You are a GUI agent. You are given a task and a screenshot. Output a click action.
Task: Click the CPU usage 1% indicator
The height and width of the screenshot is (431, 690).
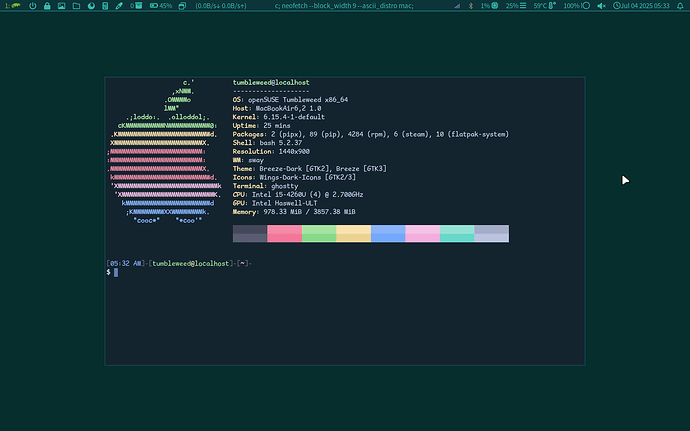pos(489,6)
